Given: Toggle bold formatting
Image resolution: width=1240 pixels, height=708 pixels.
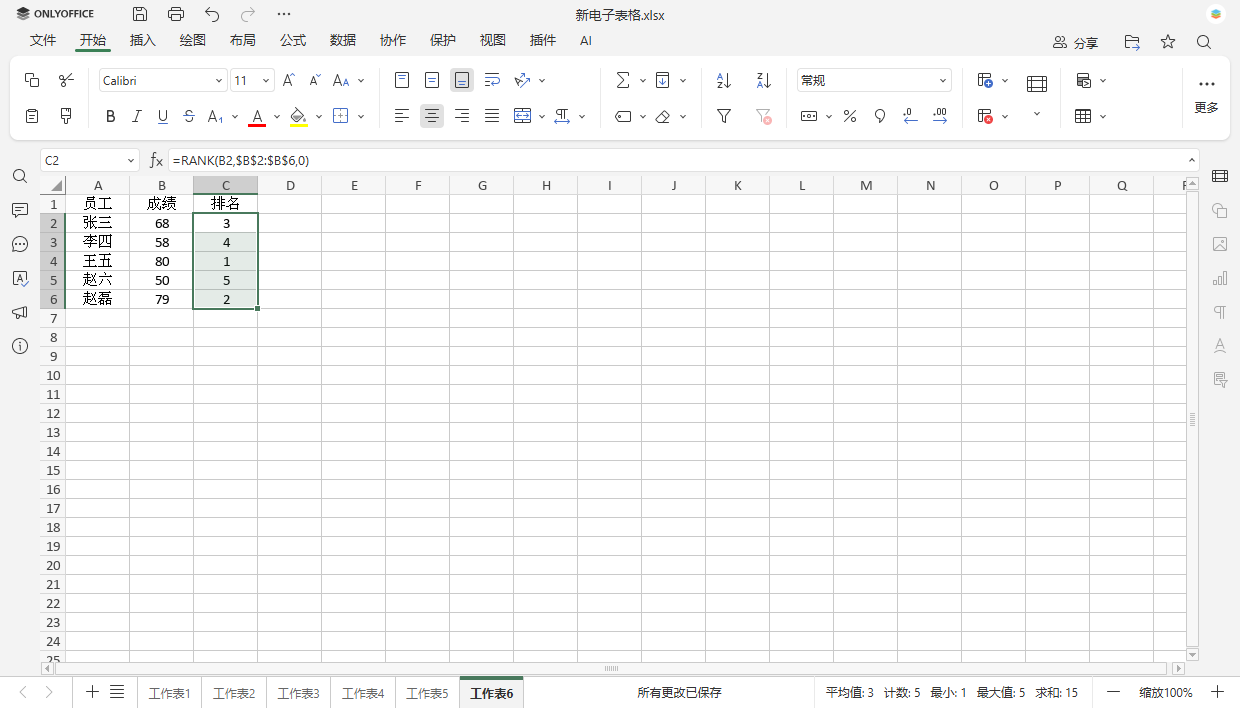Looking at the screenshot, I should click(x=110, y=116).
